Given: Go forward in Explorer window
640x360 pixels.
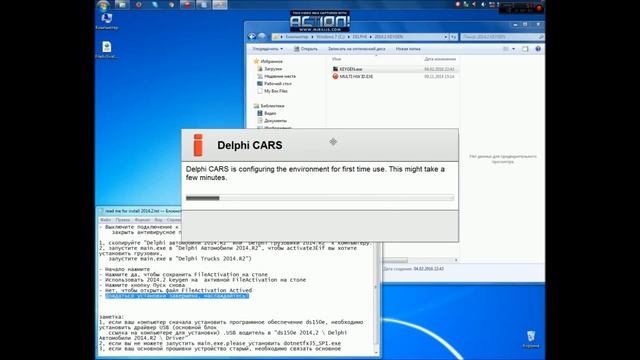Looking at the screenshot, I should point(262,37).
